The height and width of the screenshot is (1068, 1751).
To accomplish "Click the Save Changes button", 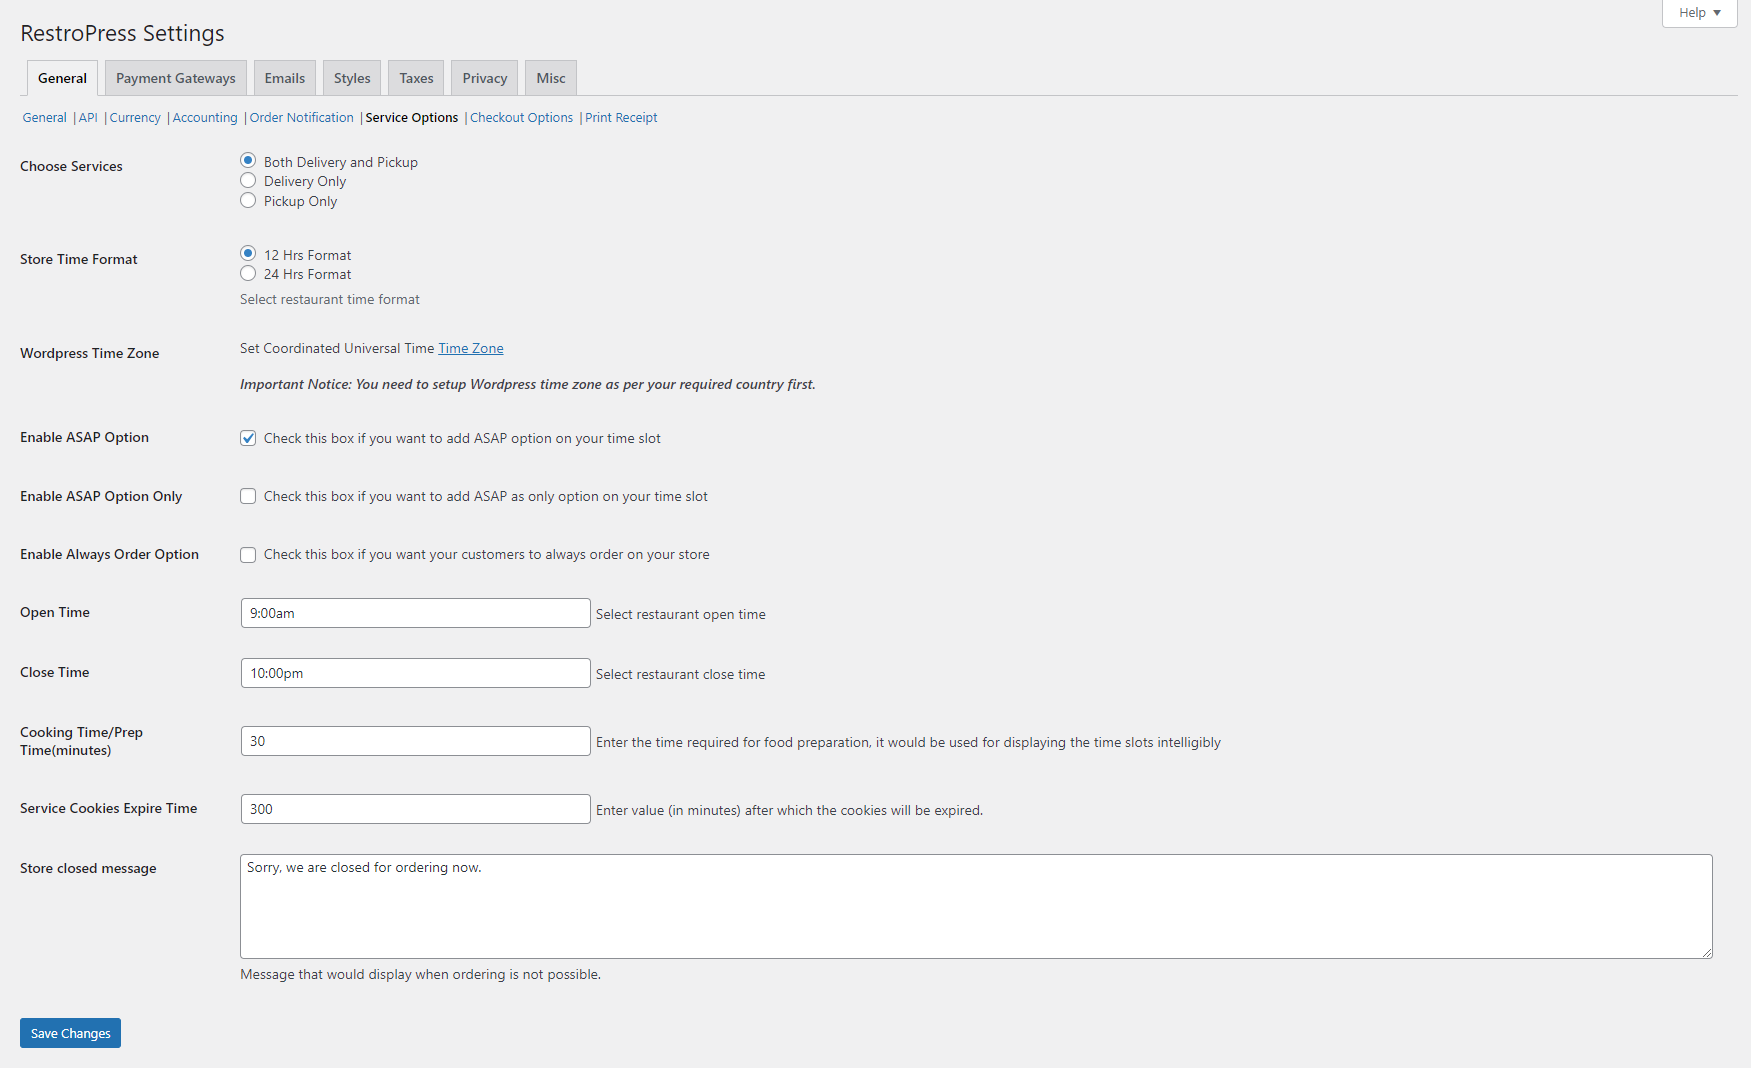I will pos(69,1032).
